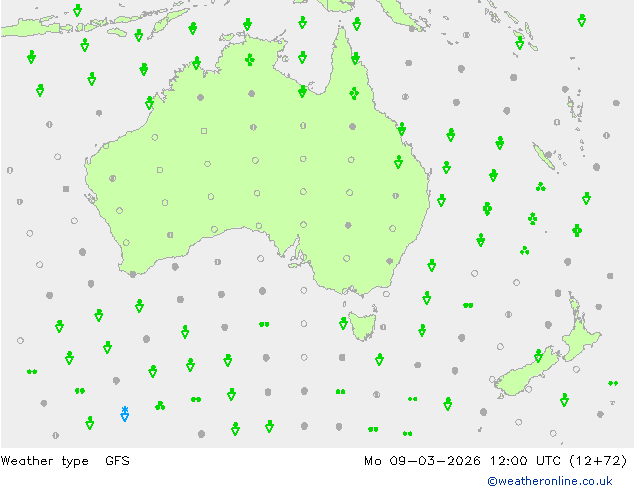Open the weatheronline.co.uk copyright link

coord(550,481)
